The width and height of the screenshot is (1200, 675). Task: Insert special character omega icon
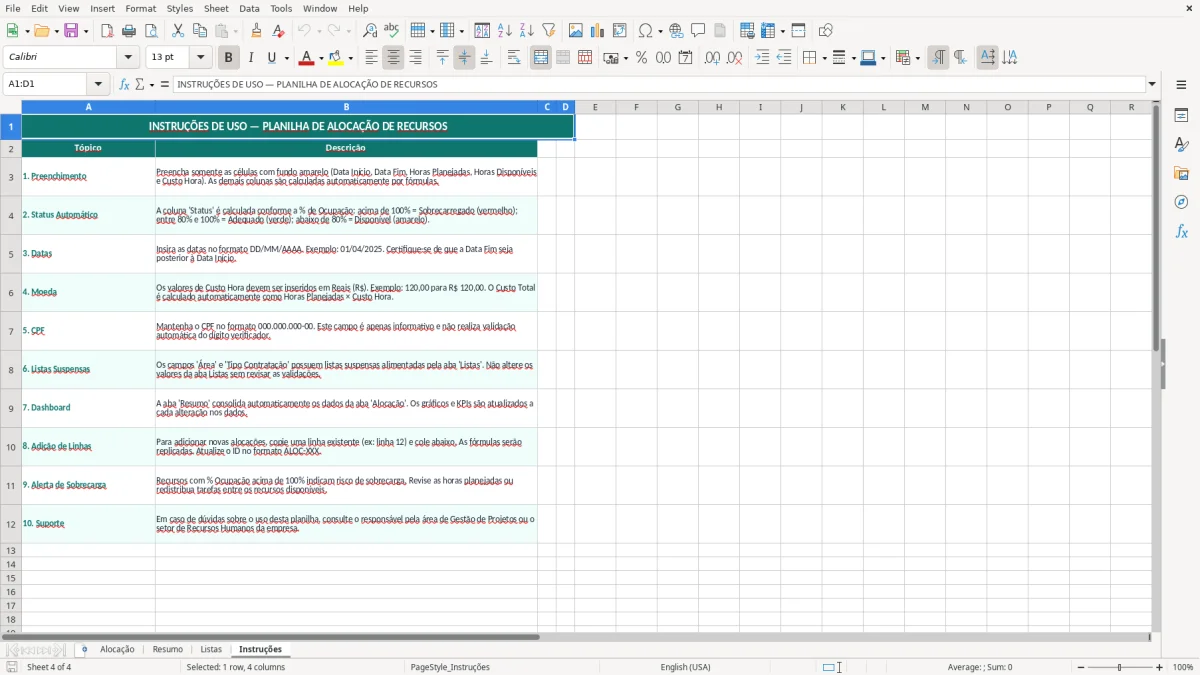[645, 31]
